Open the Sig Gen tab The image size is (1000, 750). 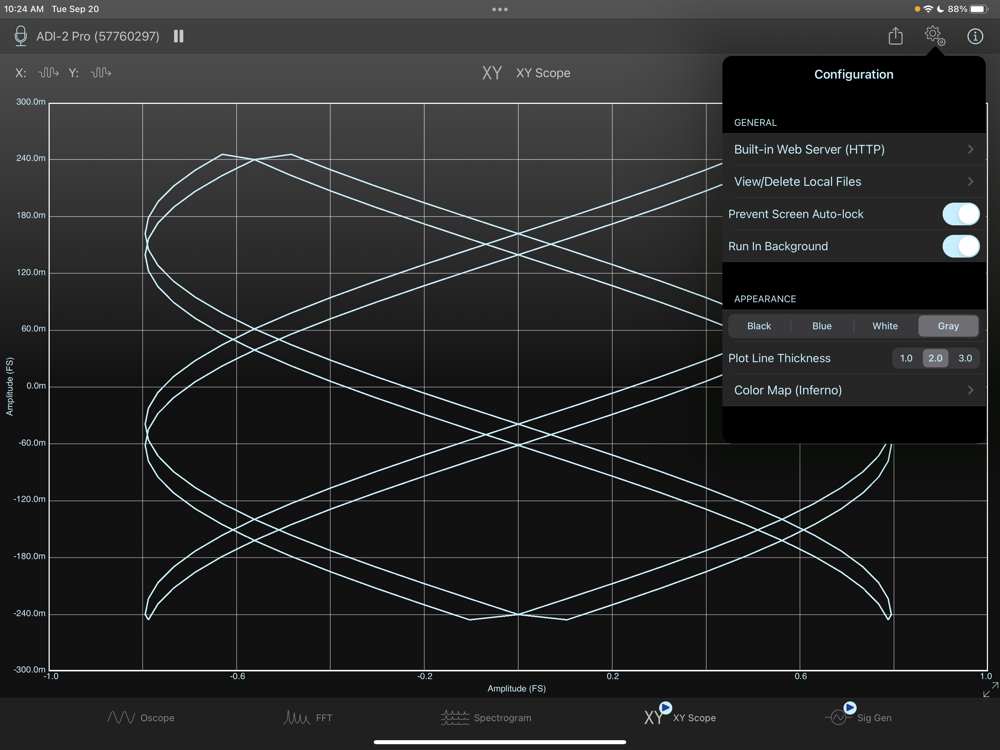click(859, 718)
